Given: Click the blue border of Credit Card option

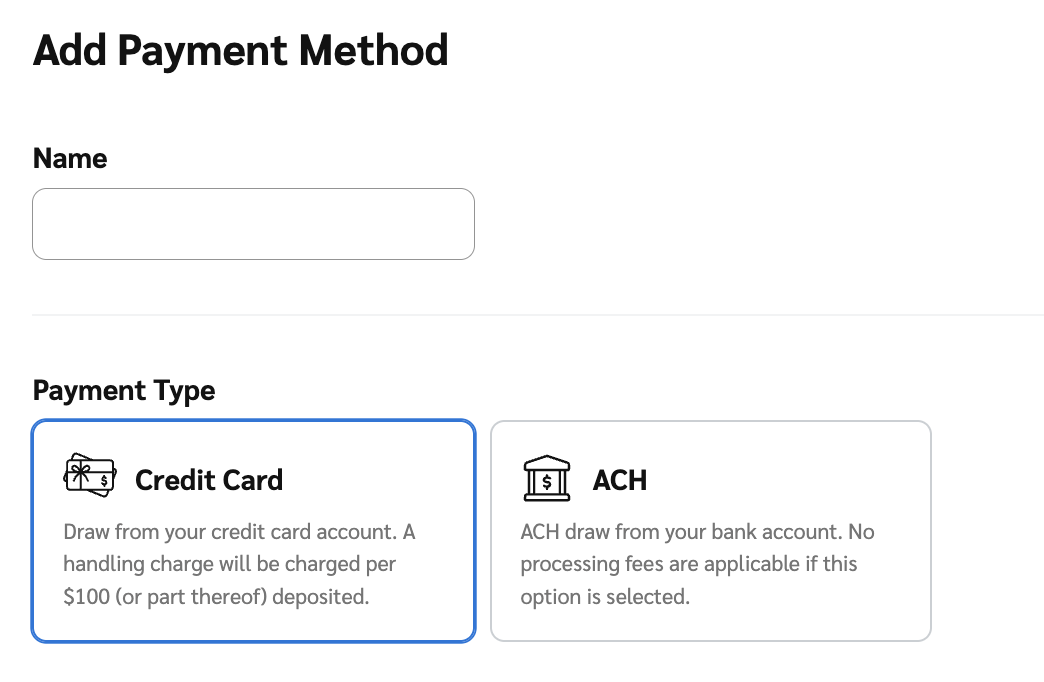Looking at the screenshot, I should pos(33,530).
